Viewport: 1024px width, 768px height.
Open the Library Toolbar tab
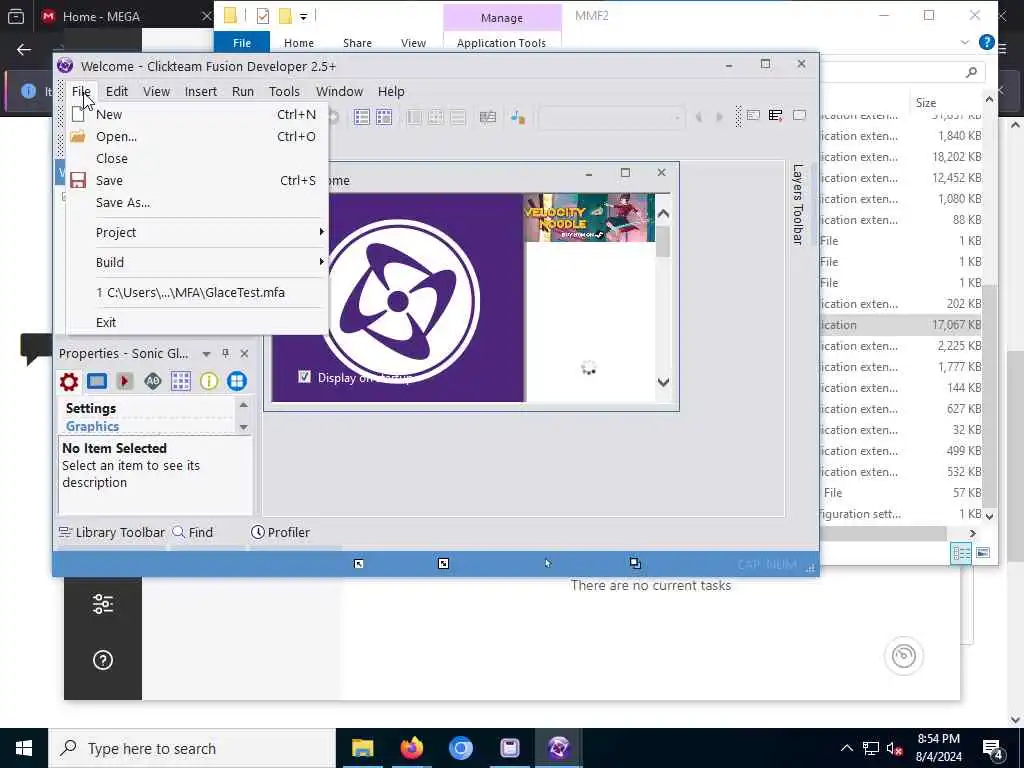[x=112, y=532]
